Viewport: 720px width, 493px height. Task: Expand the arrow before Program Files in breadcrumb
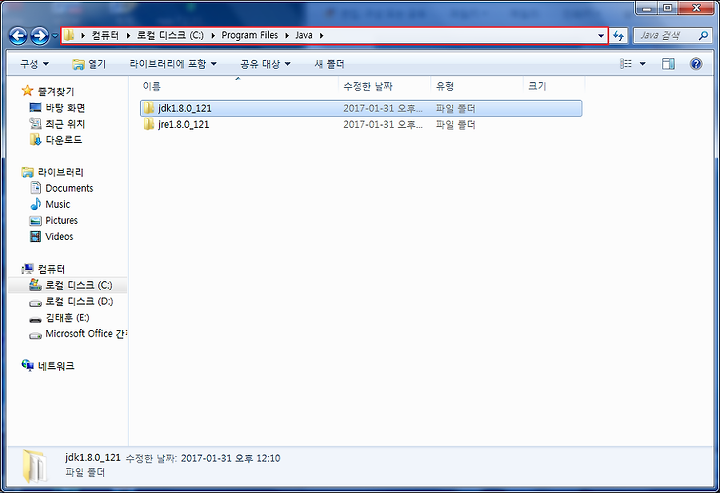tap(213, 35)
